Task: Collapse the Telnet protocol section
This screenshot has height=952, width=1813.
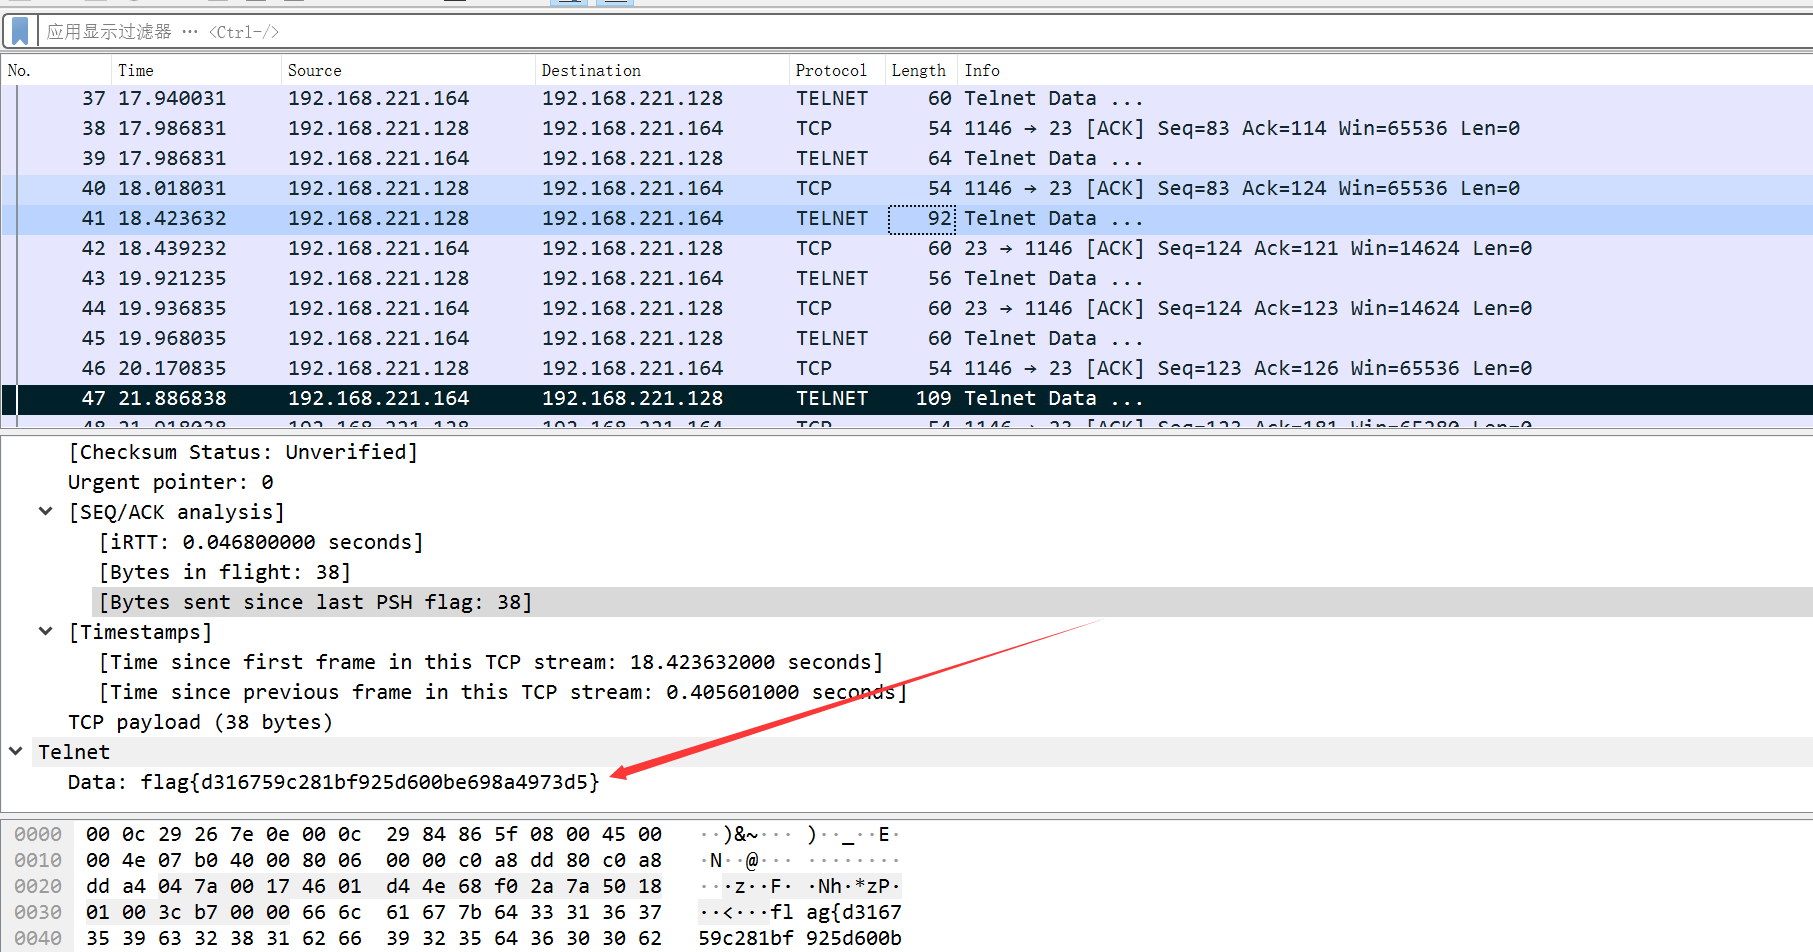Action: point(16,751)
